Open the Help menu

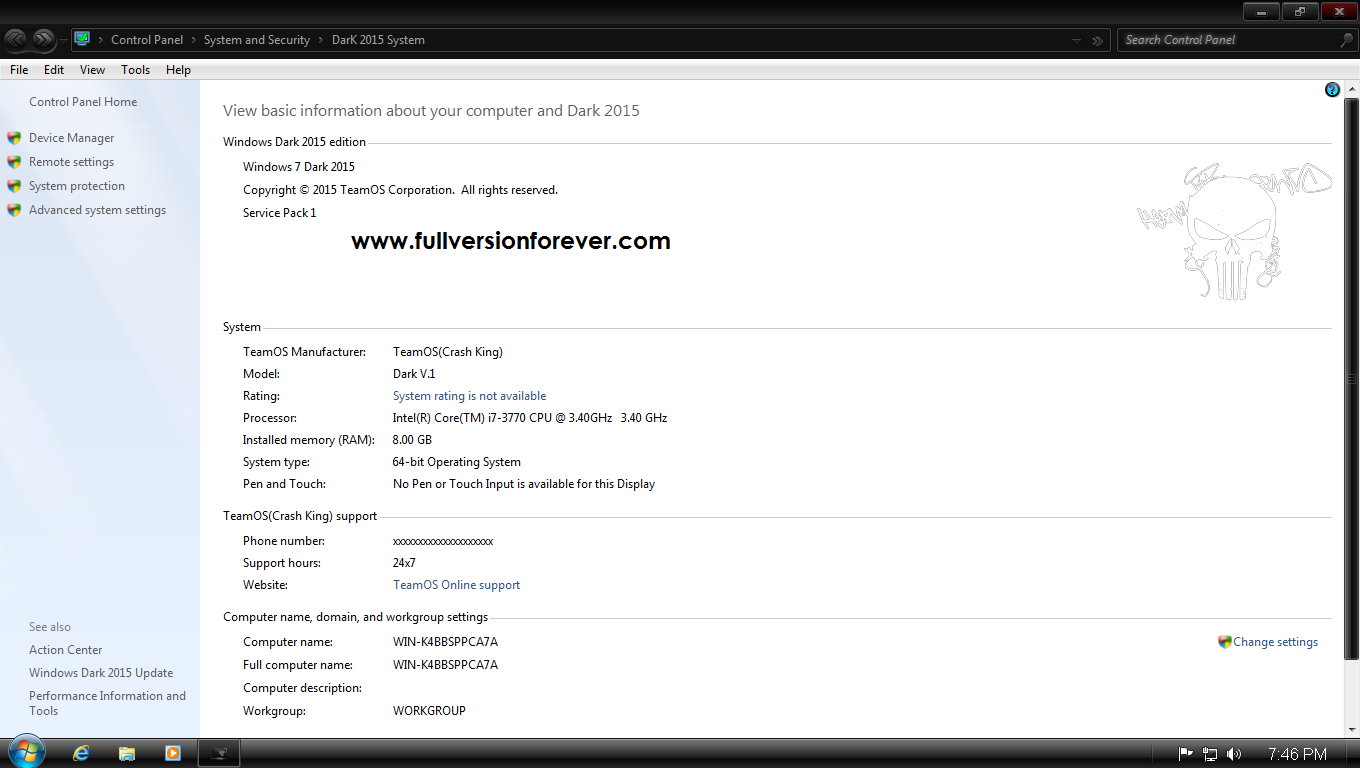pos(178,70)
